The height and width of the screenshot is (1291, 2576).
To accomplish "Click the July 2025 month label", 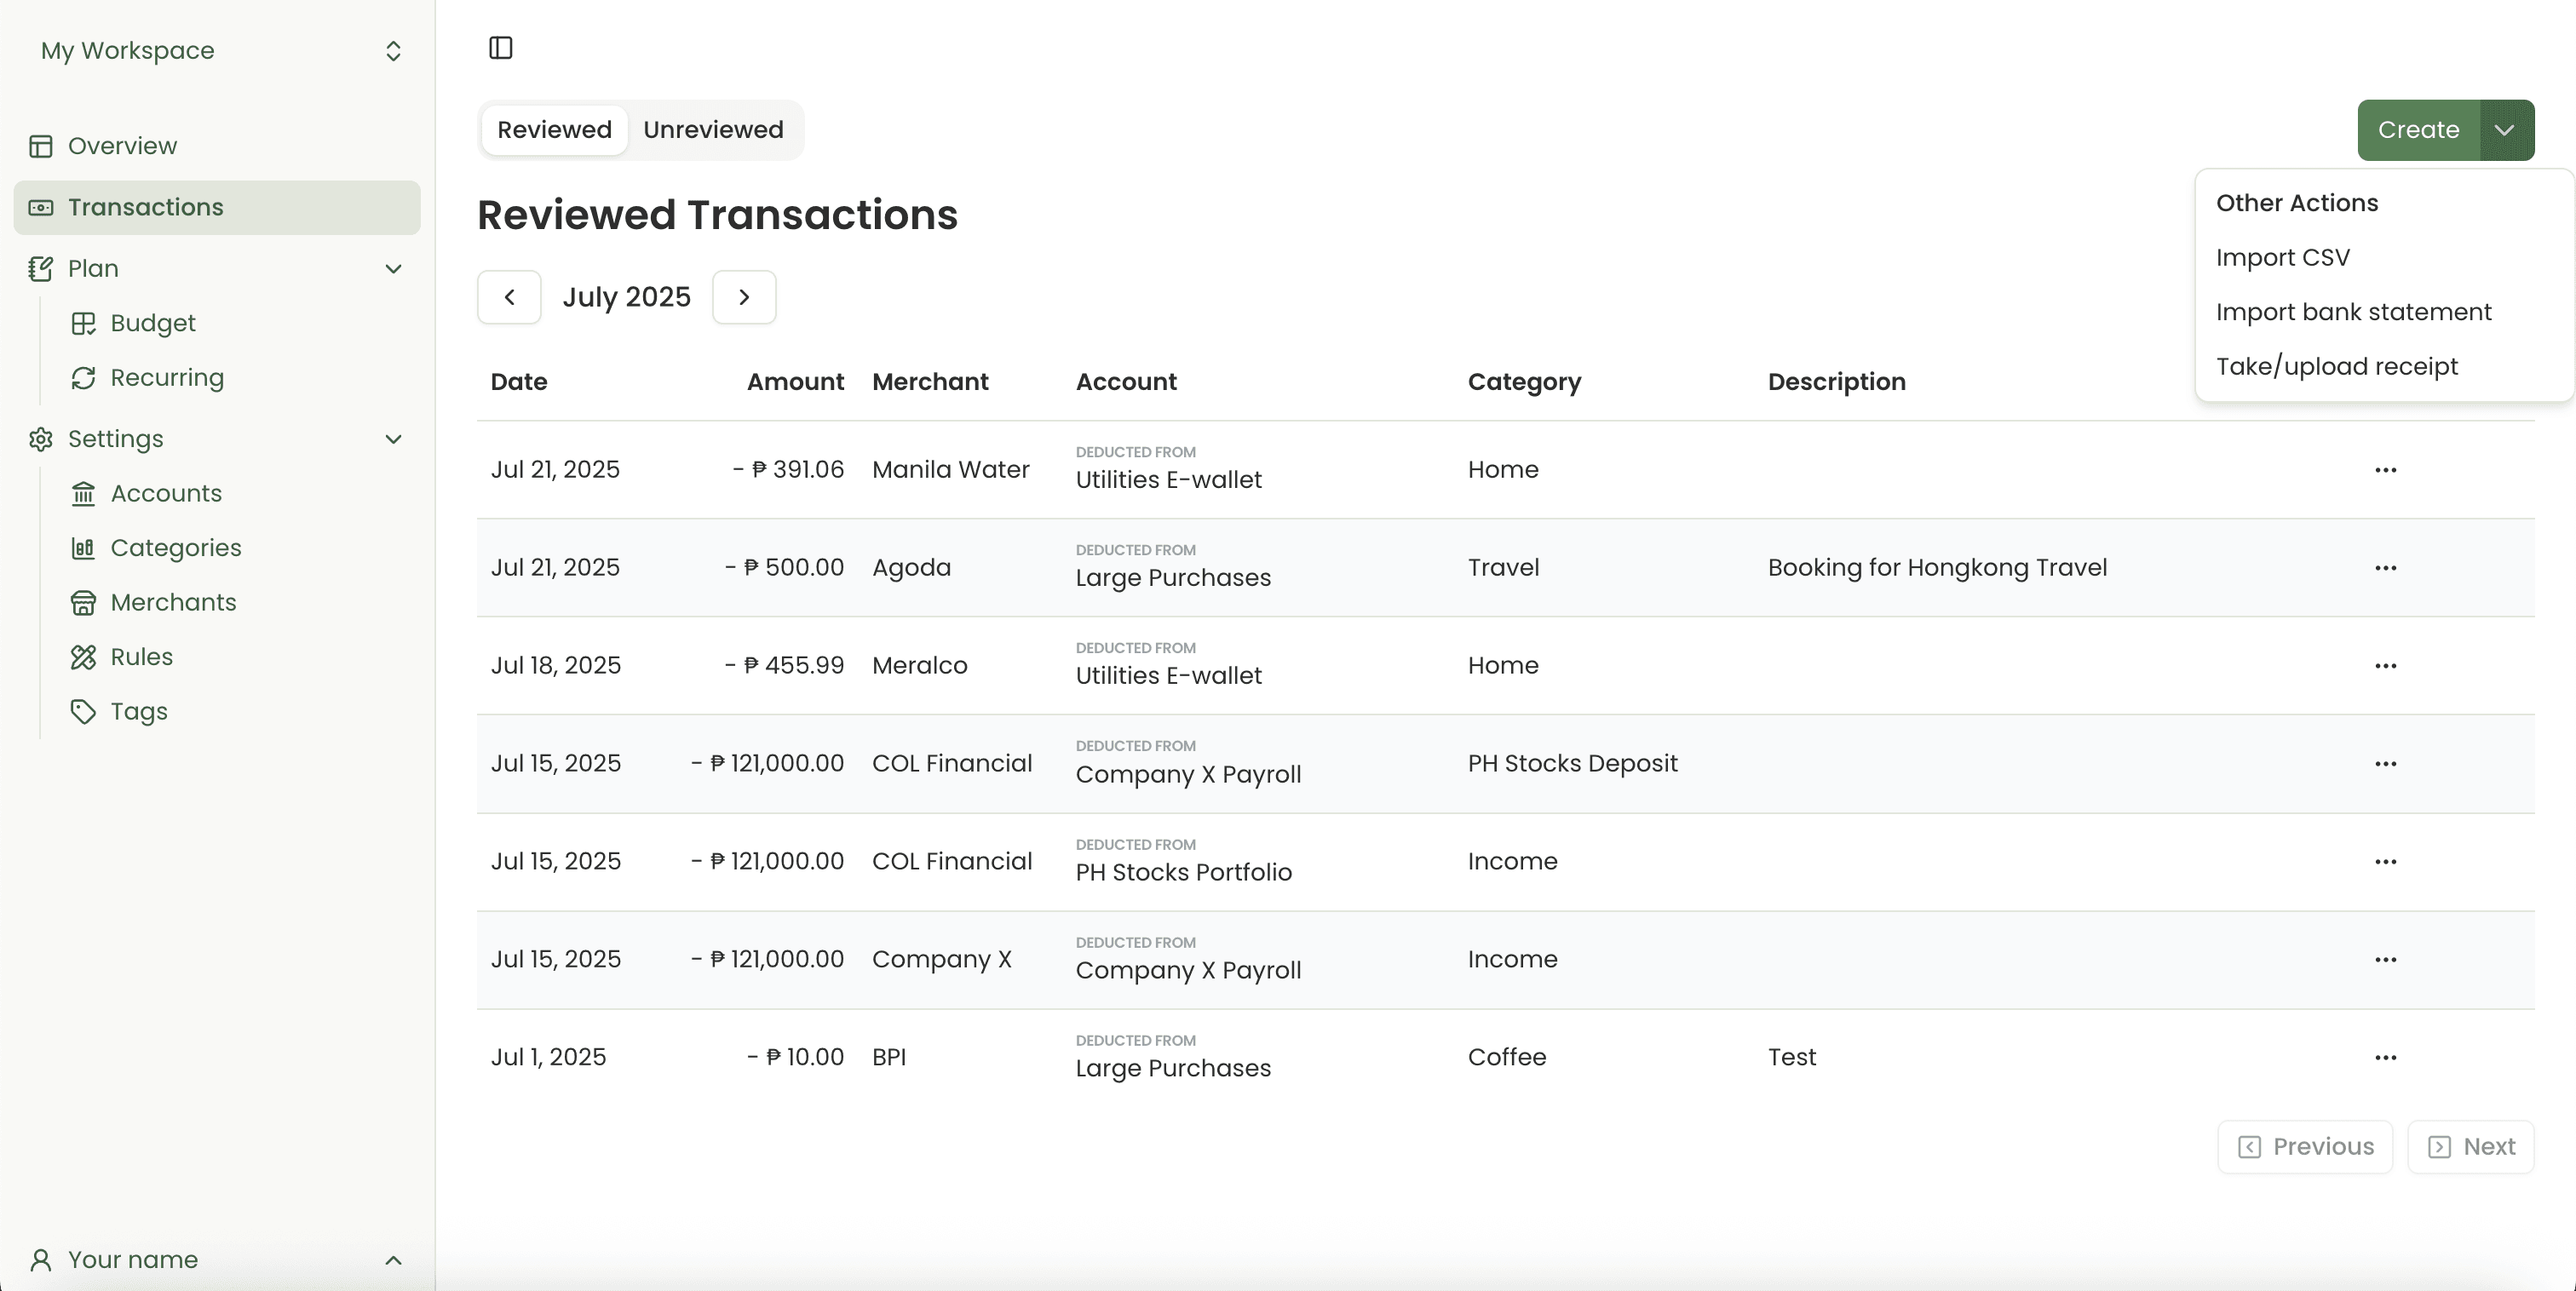I will click(627, 297).
